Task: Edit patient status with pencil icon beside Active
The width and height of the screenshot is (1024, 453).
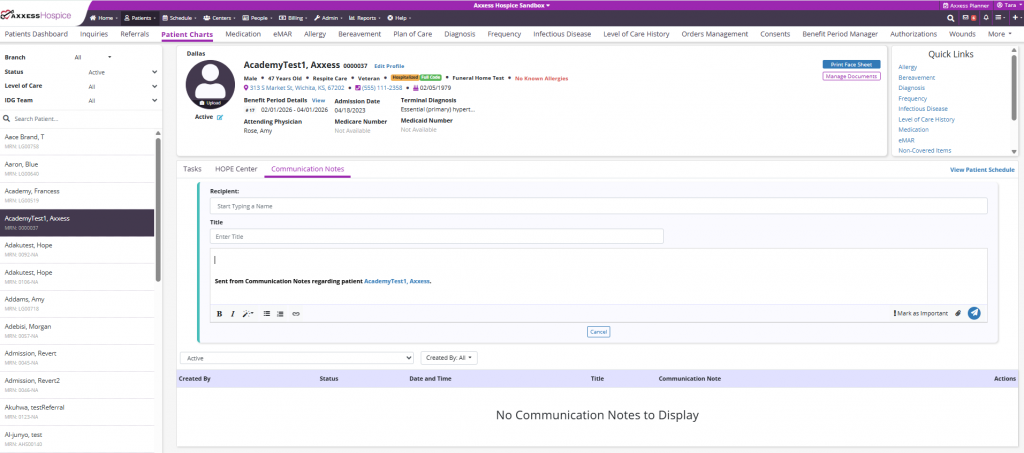Action: click(x=220, y=117)
